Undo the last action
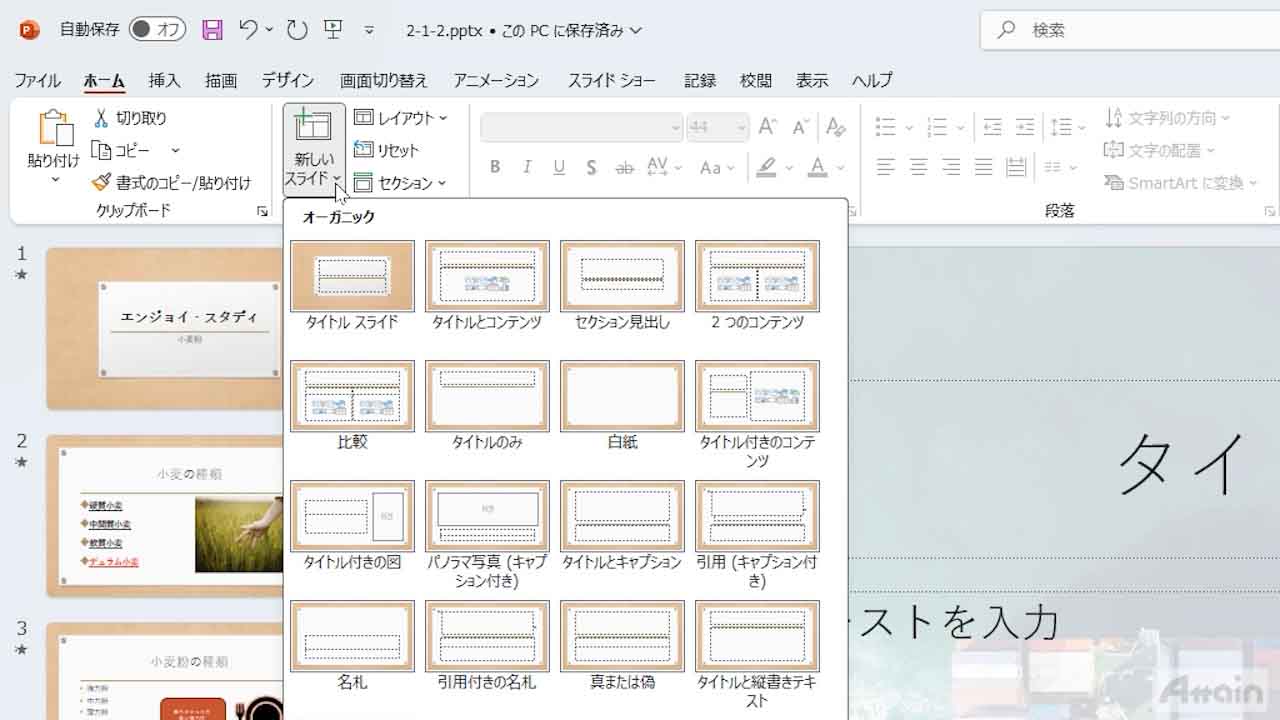Screen dimensions: 1280x720 pos(249,30)
